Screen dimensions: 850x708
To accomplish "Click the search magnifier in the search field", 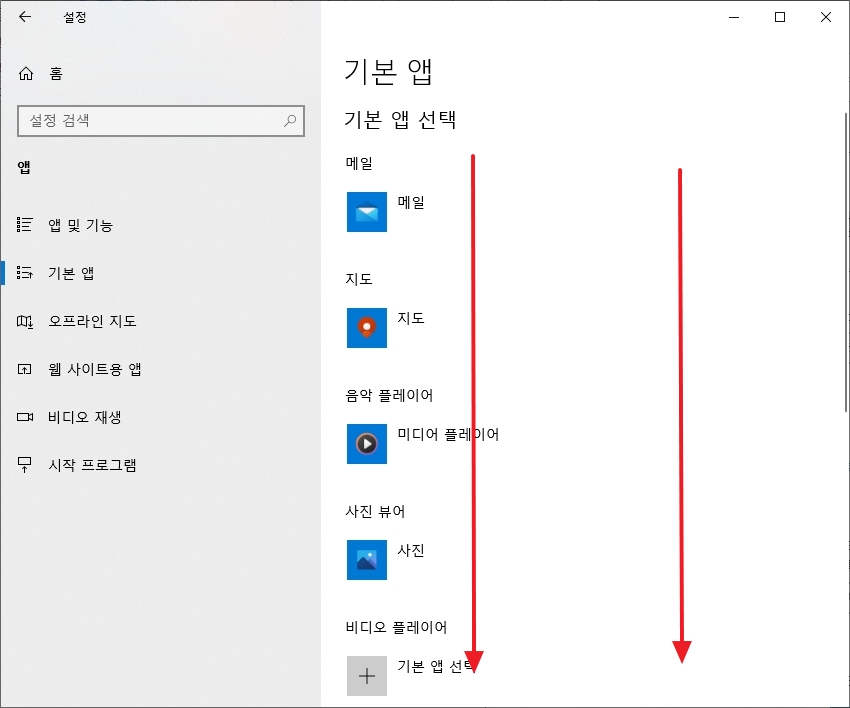I will pyautogui.click(x=290, y=121).
